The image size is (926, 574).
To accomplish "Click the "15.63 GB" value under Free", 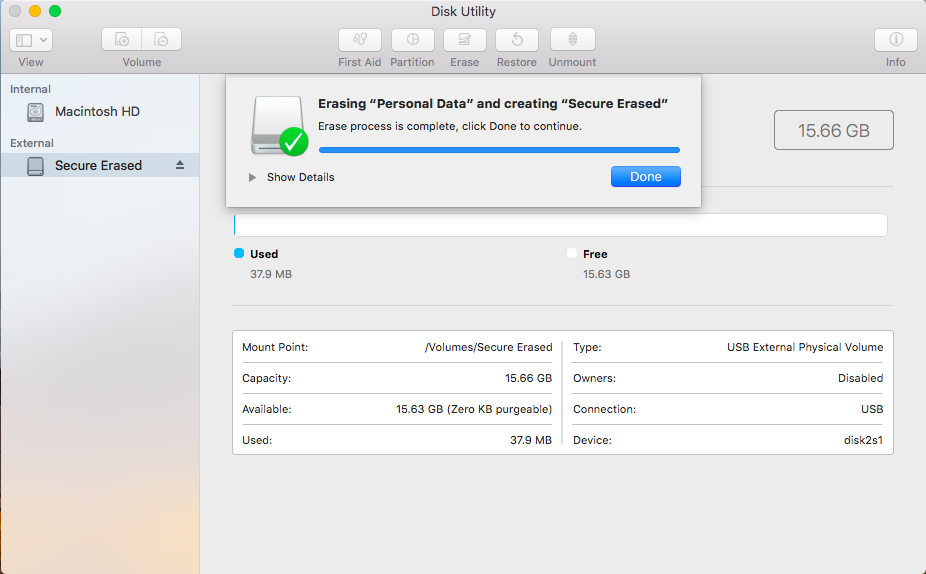I will click(x=607, y=274).
